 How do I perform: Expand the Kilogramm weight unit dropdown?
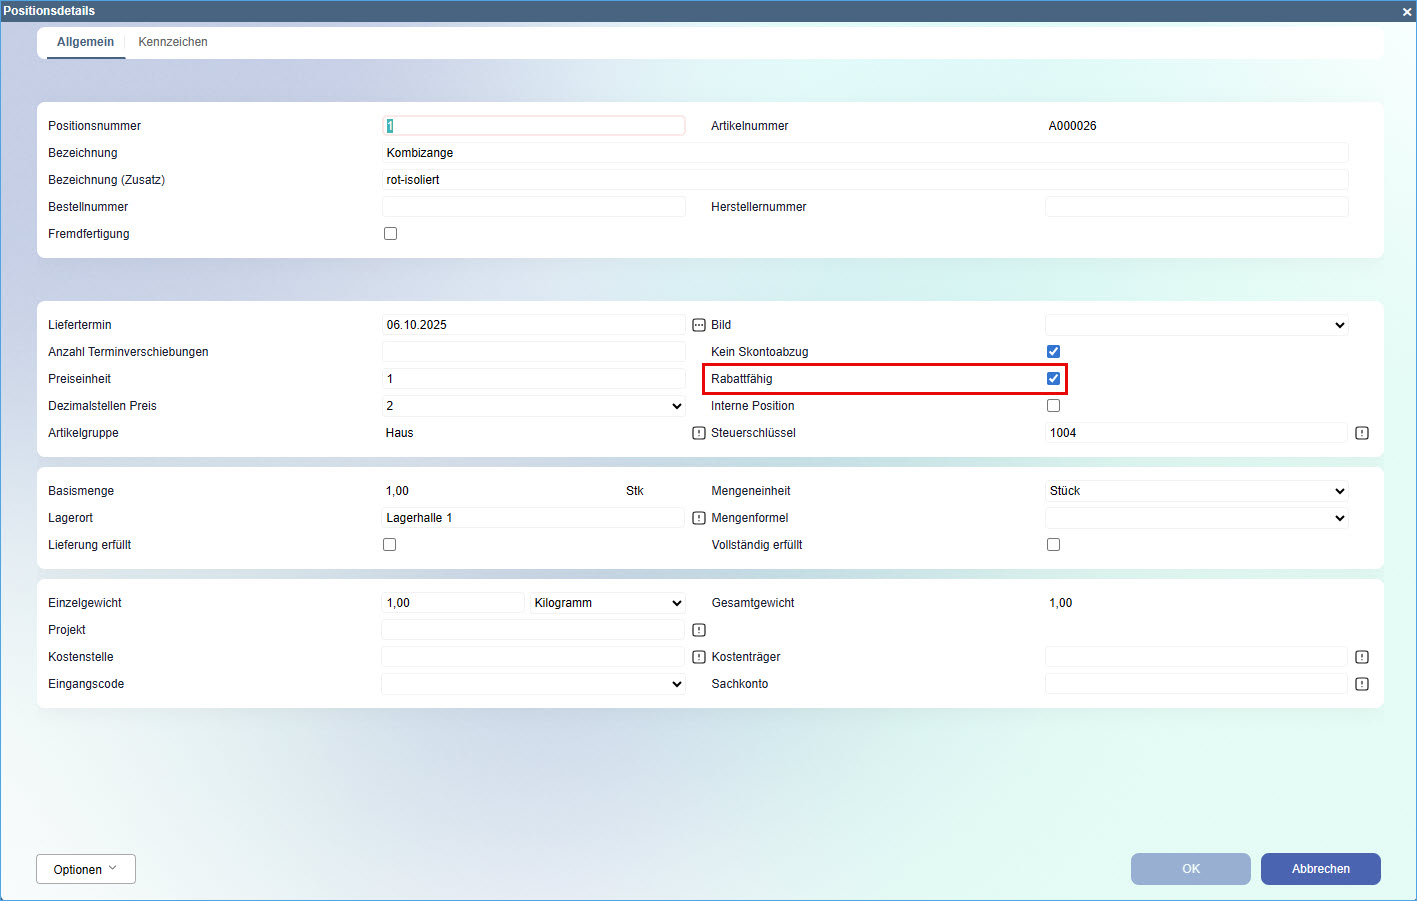pos(607,603)
